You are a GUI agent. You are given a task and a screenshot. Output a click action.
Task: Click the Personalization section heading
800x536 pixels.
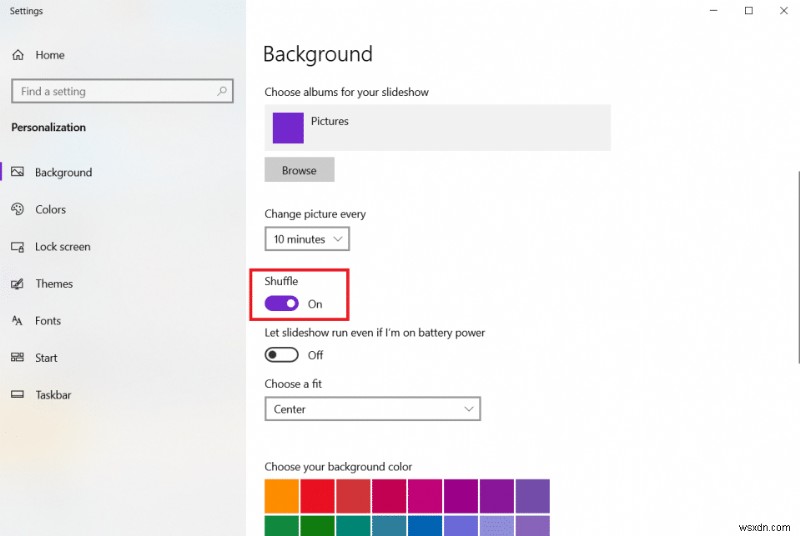point(48,127)
